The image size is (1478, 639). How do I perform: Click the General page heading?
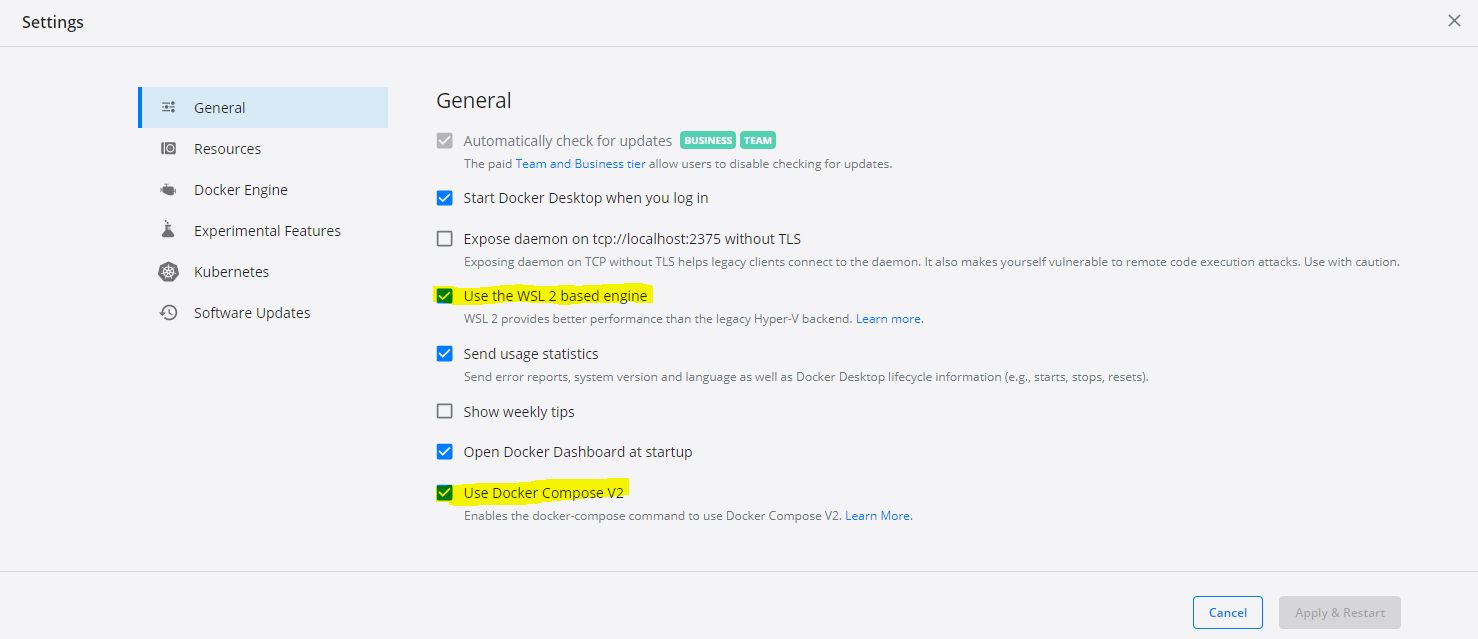point(474,100)
